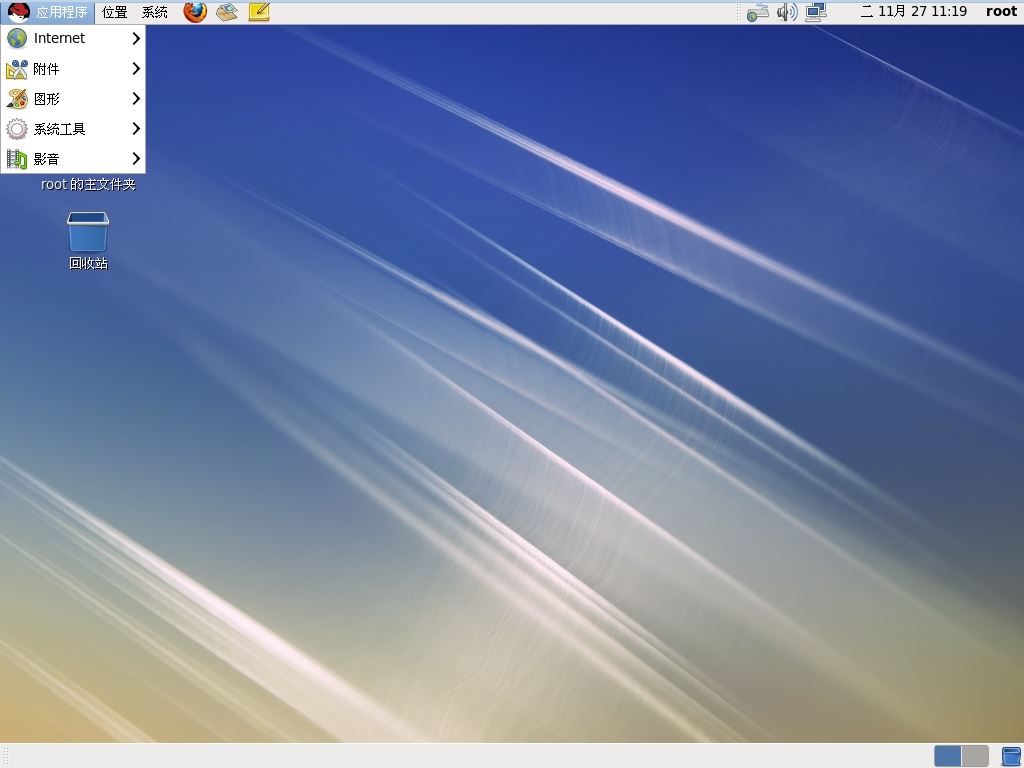Switch to the first blue workspace
Screen dimensions: 1024x768
(x=947, y=756)
